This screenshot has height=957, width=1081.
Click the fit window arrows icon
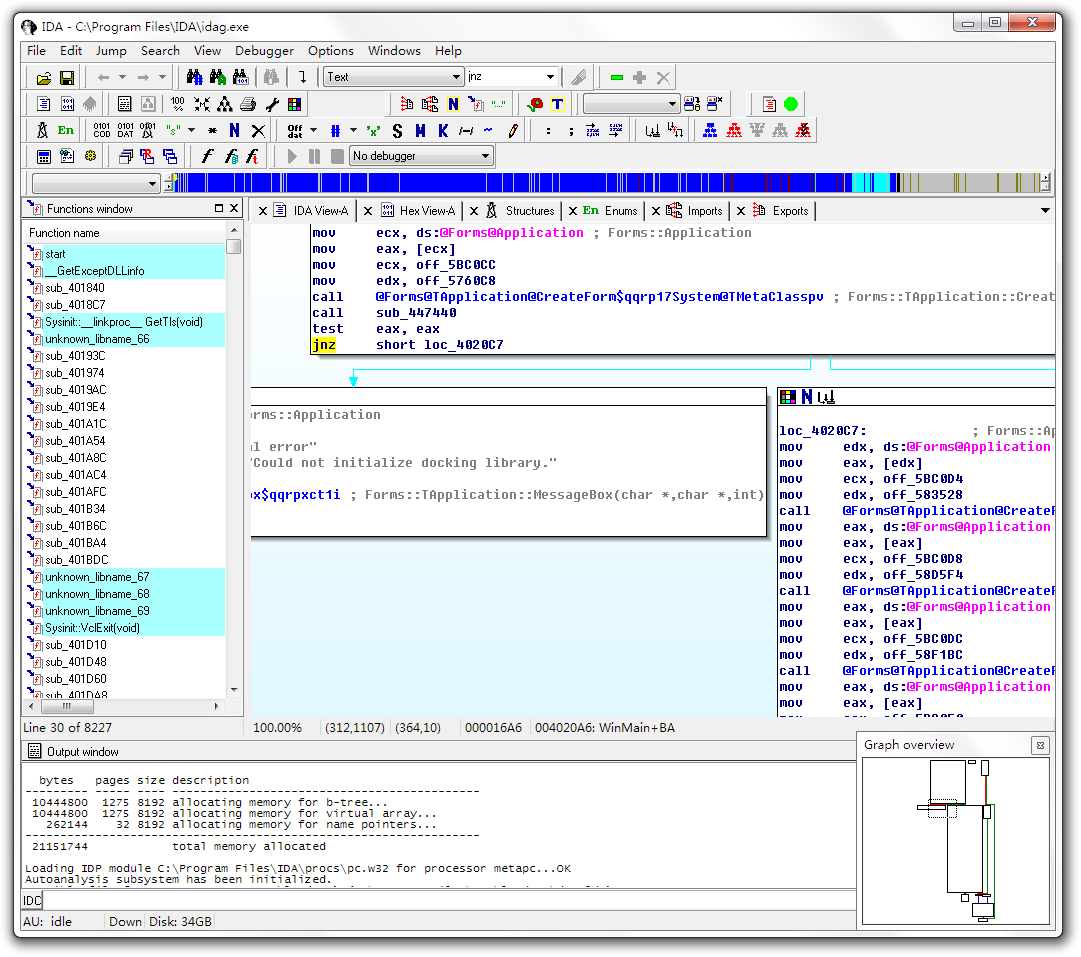[202, 104]
